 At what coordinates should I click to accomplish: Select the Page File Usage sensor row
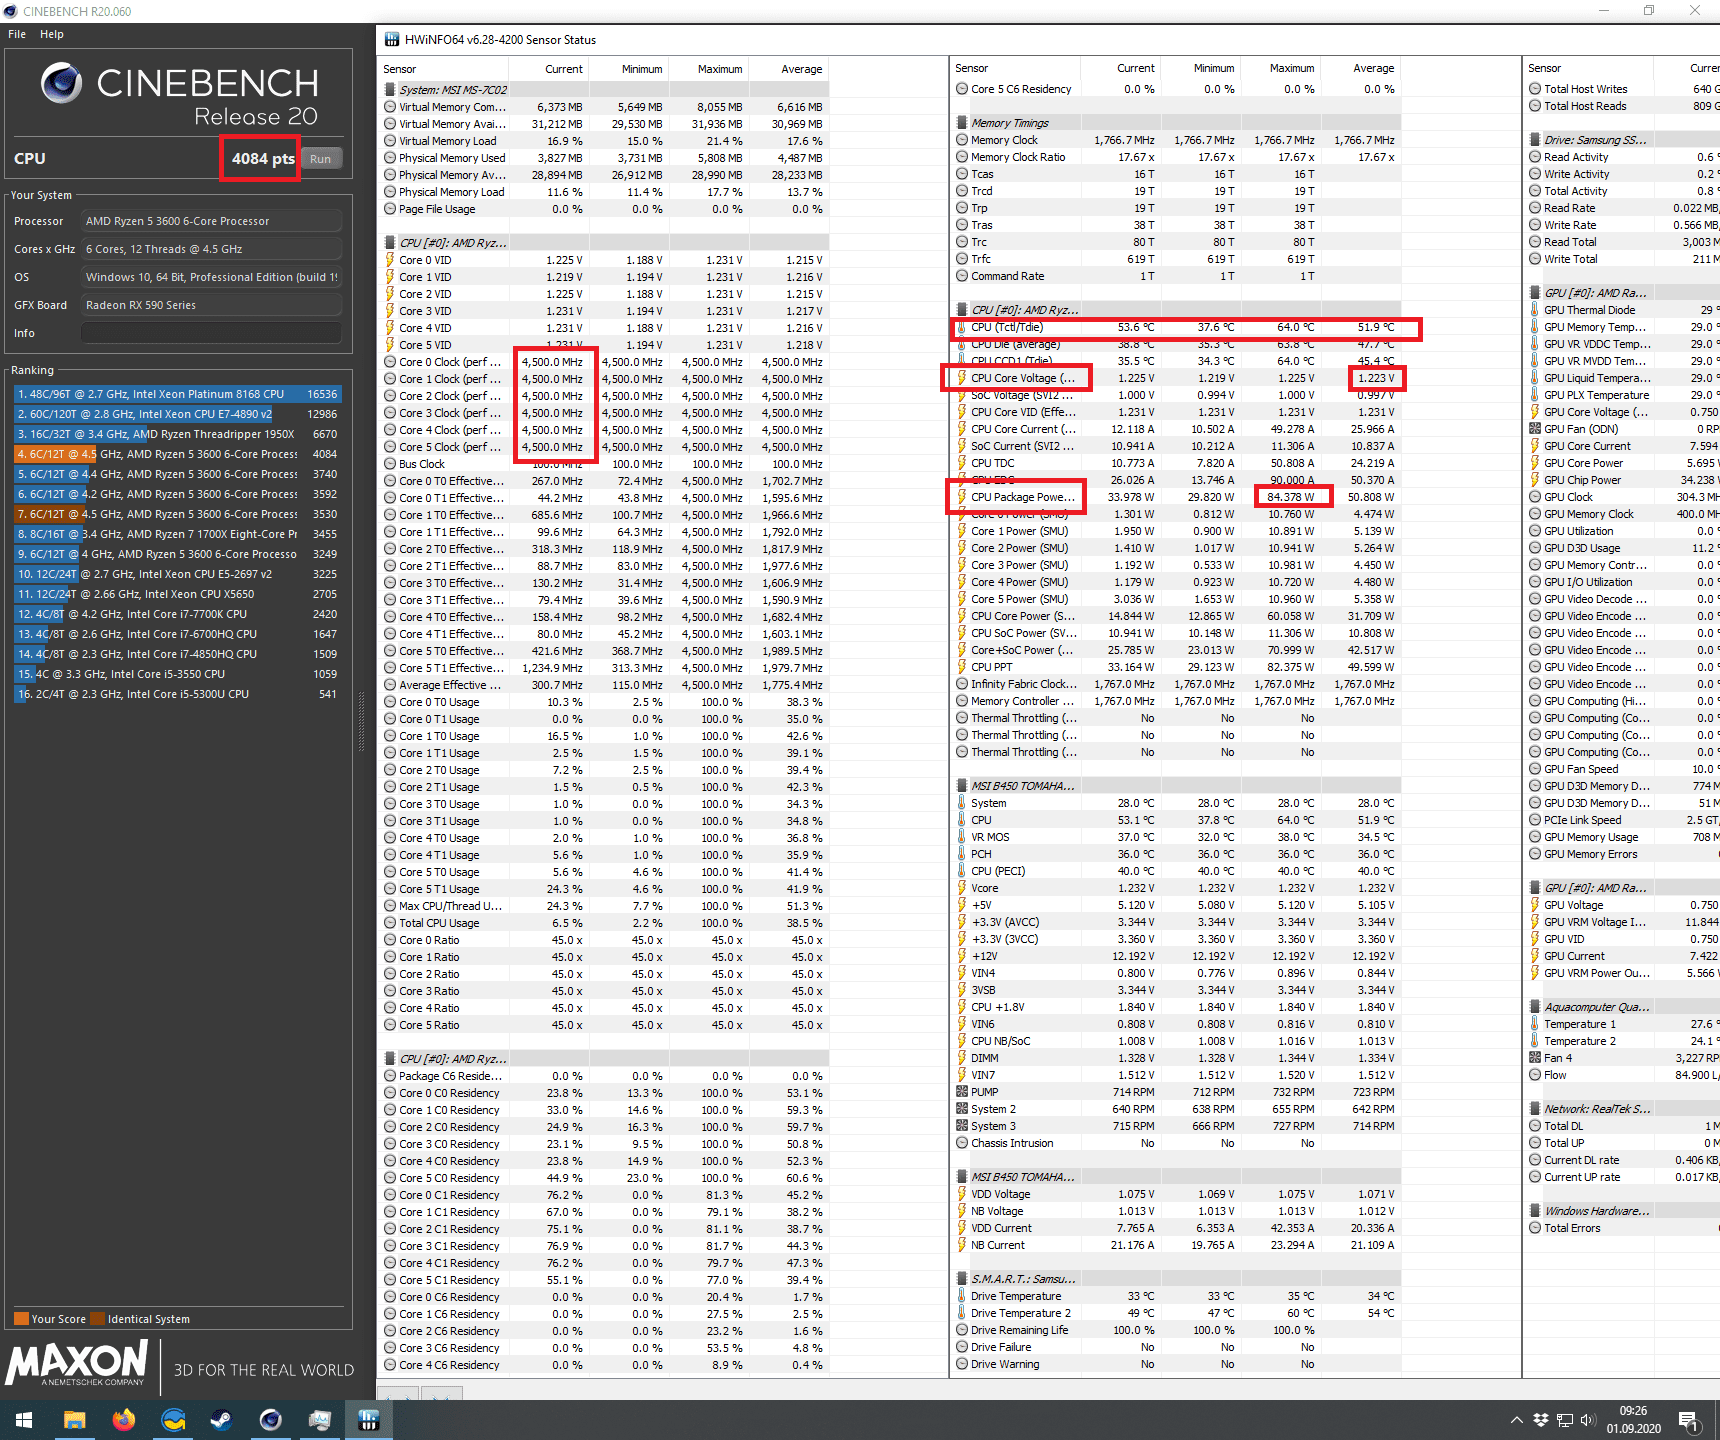[x=605, y=209]
